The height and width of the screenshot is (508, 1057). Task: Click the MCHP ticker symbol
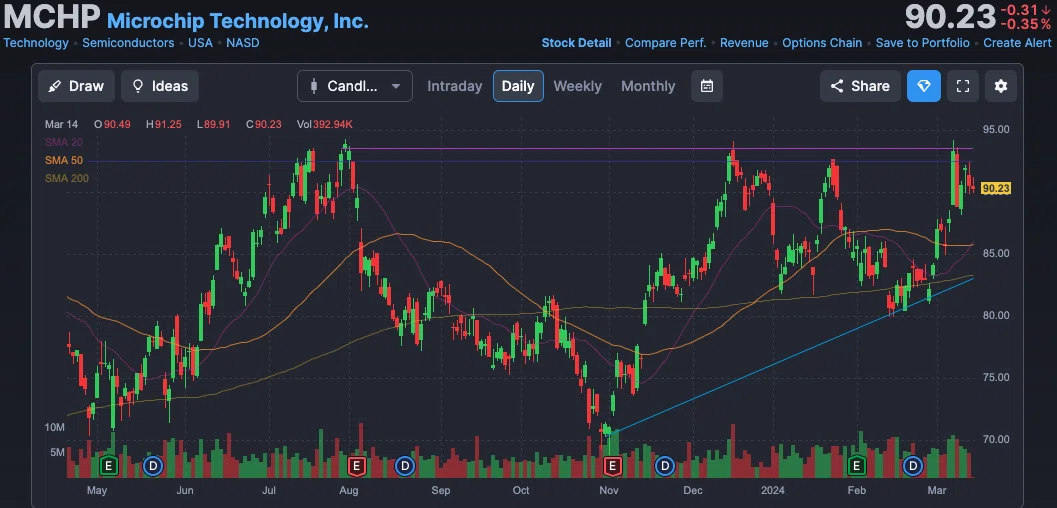[52, 18]
